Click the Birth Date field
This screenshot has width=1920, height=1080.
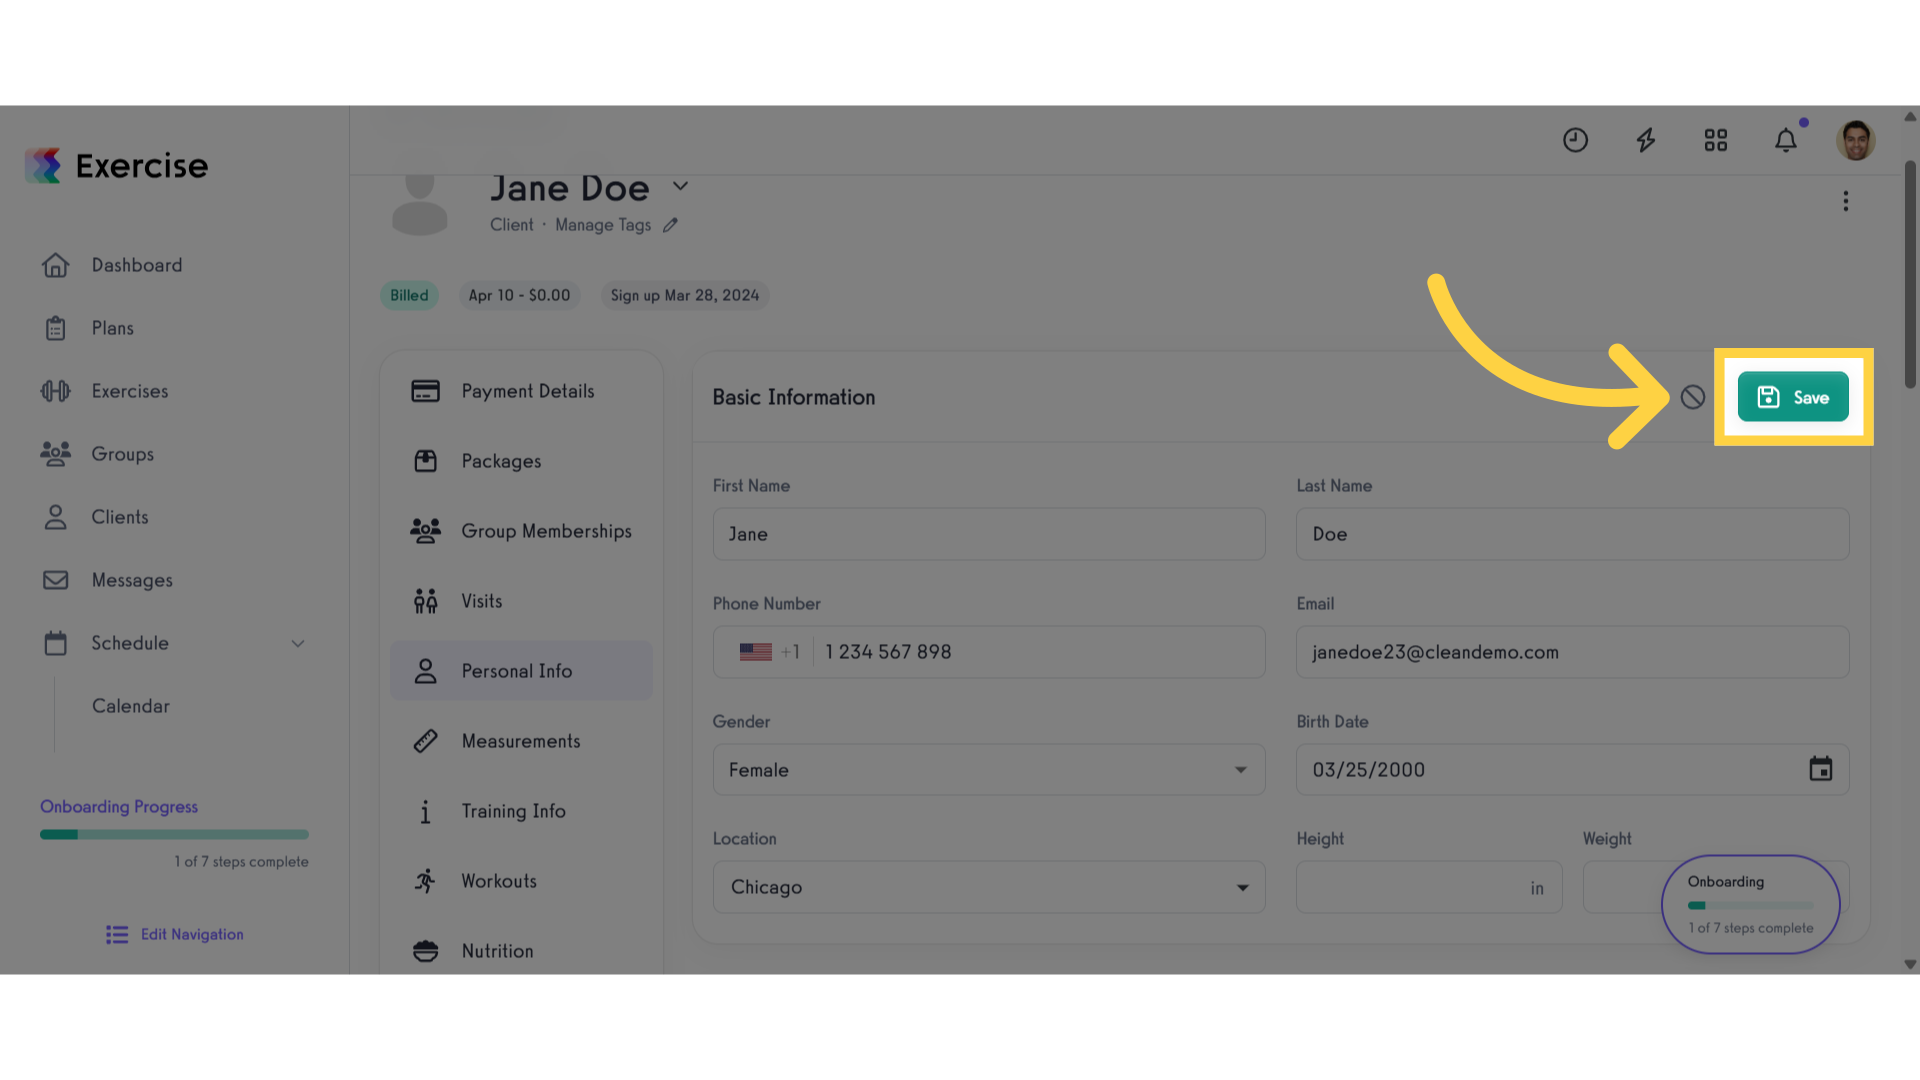[1573, 770]
